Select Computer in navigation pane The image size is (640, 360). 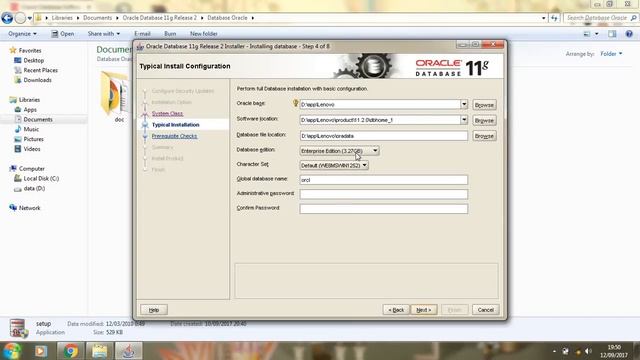[31, 169]
